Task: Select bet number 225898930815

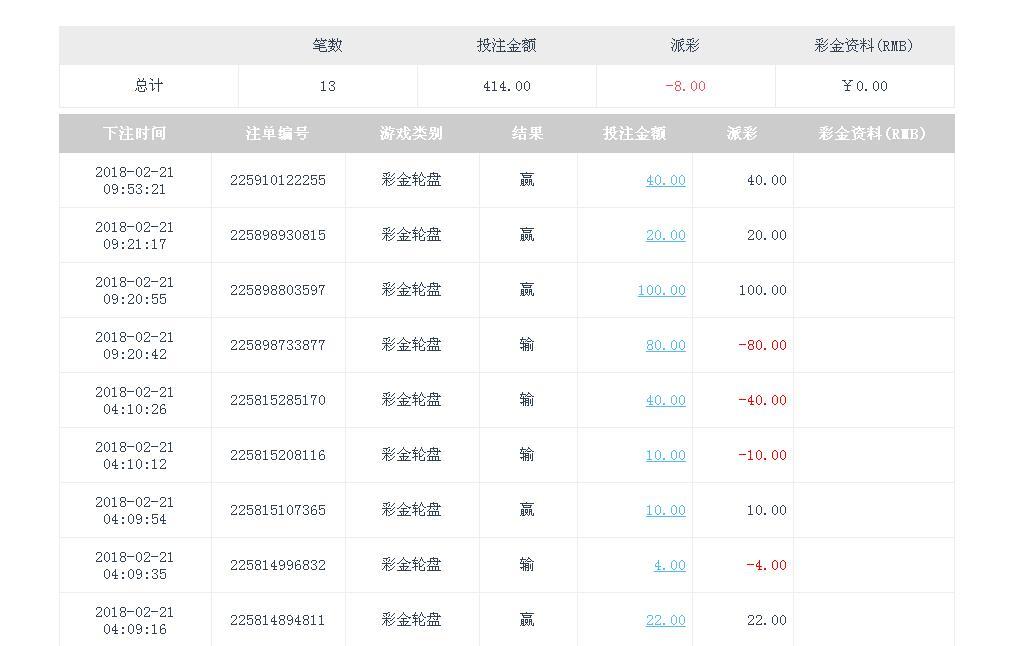Action: pyautogui.click(x=277, y=235)
